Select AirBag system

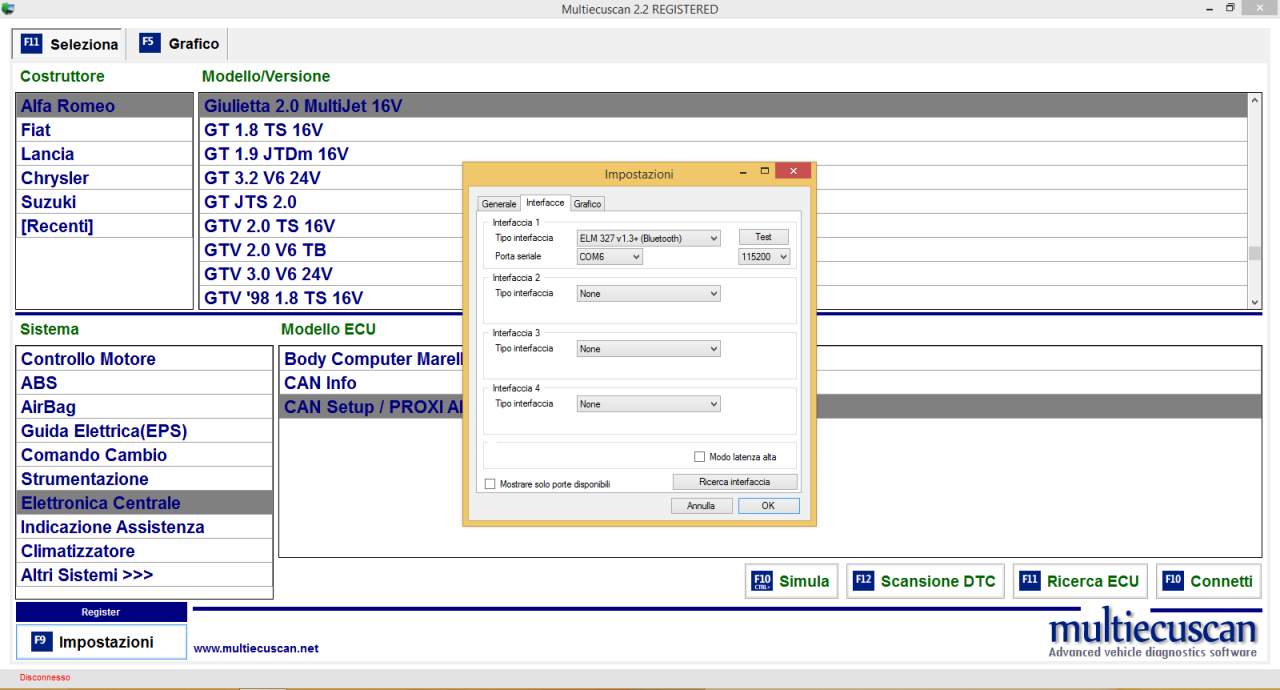pos(145,407)
